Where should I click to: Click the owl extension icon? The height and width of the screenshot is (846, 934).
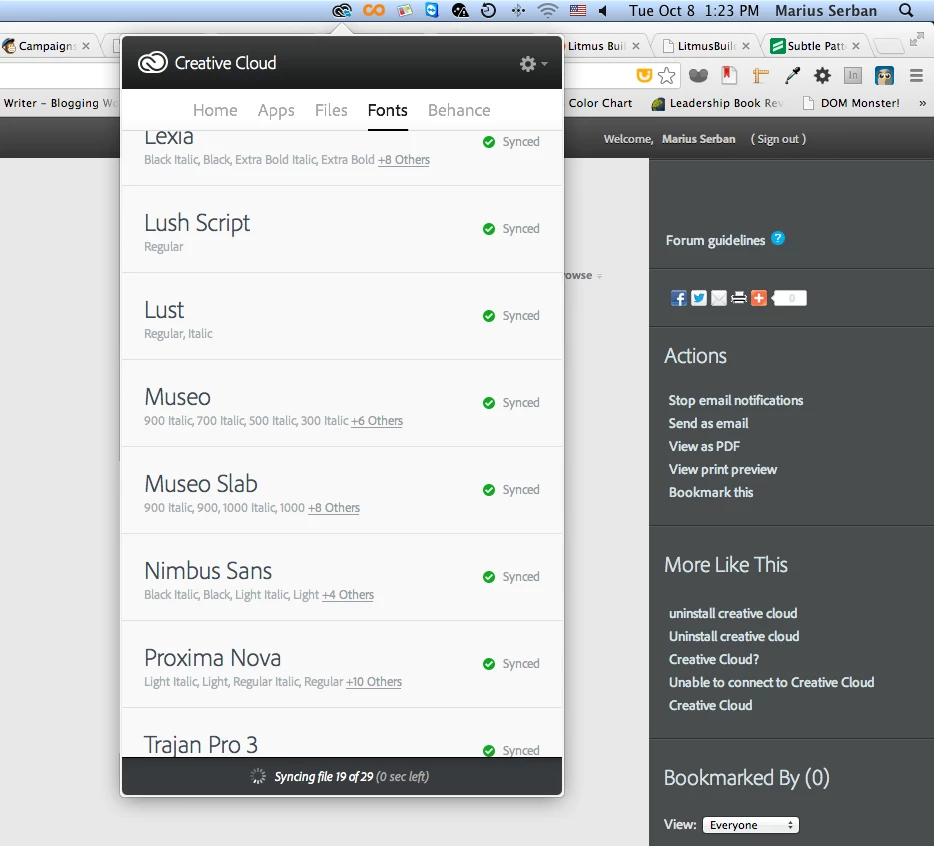point(884,76)
